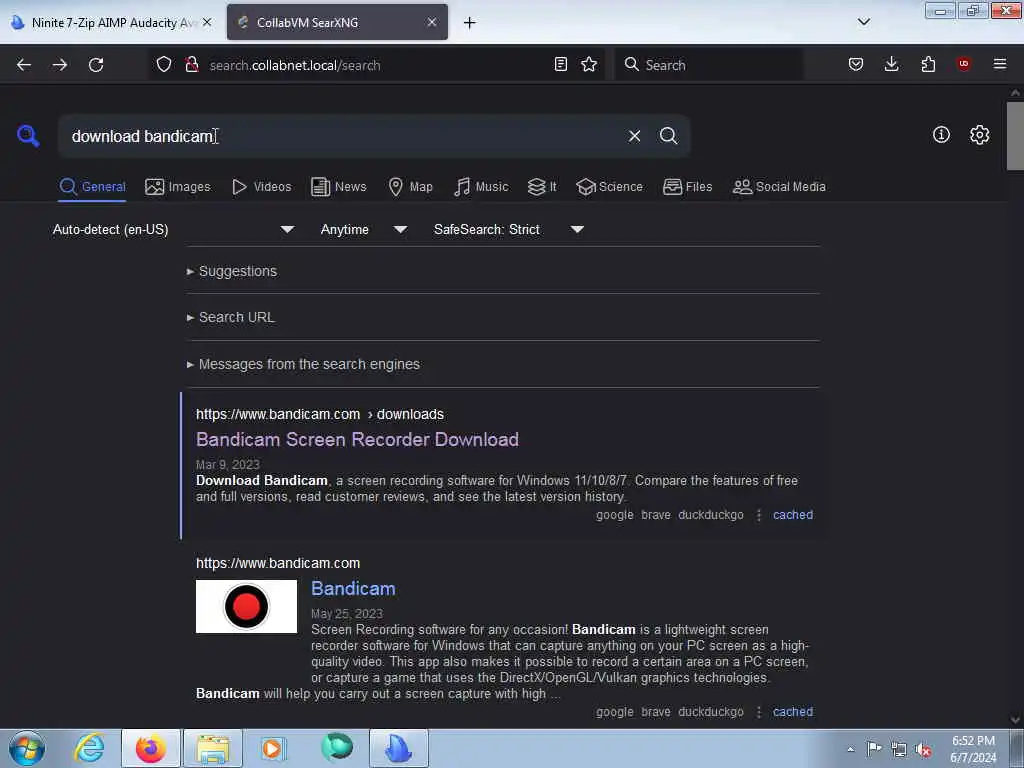The image size is (1024, 768).
Task: Switch to the Images search category
Action: click(x=178, y=187)
